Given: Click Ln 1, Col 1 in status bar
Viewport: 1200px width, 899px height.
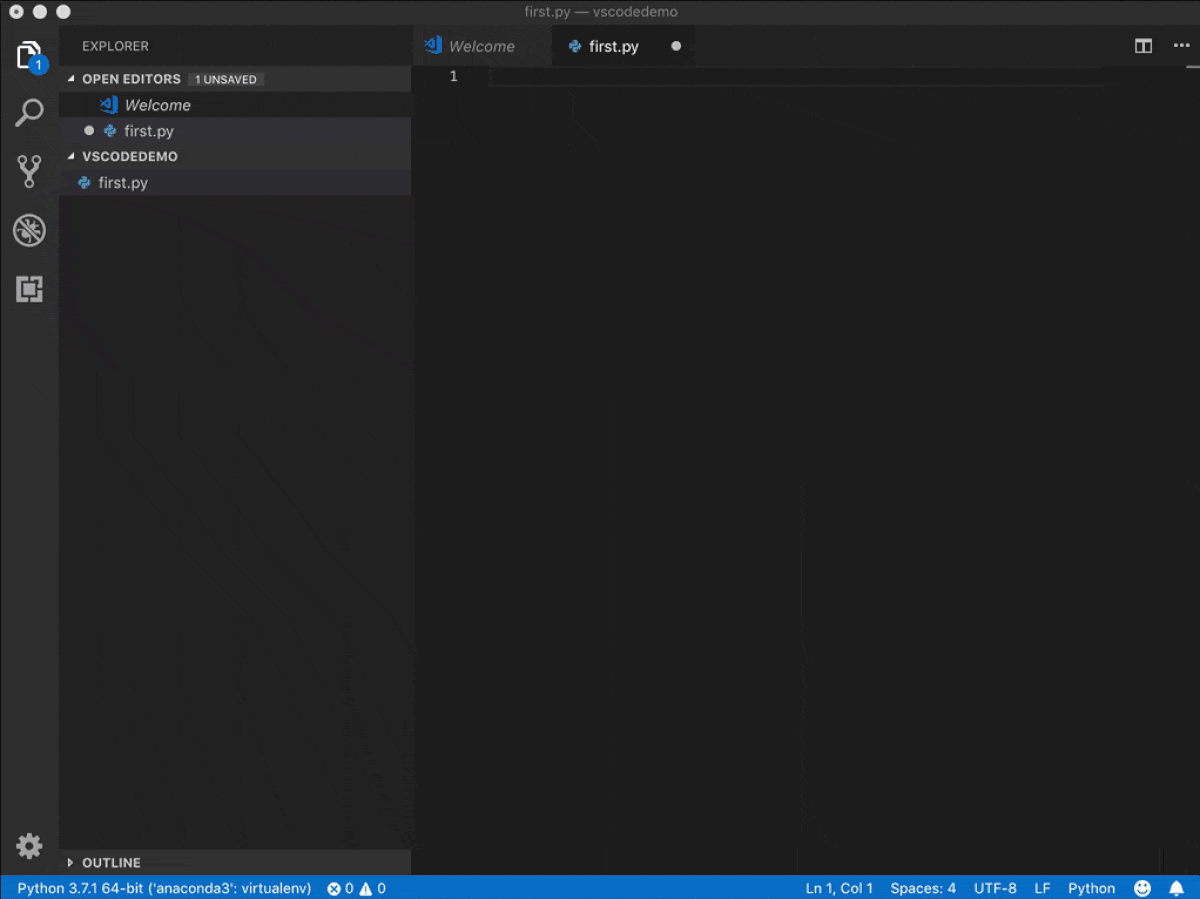Looking at the screenshot, I should point(839,888).
